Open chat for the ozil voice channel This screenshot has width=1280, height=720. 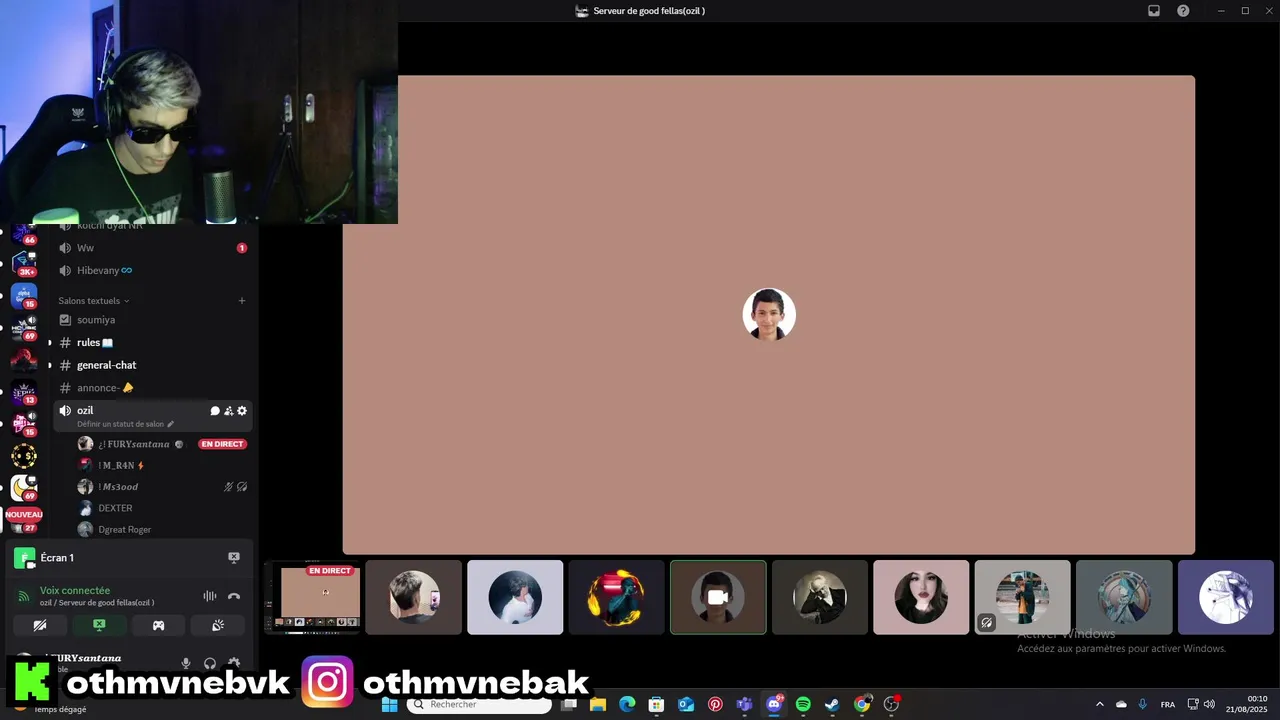point(215,411)
